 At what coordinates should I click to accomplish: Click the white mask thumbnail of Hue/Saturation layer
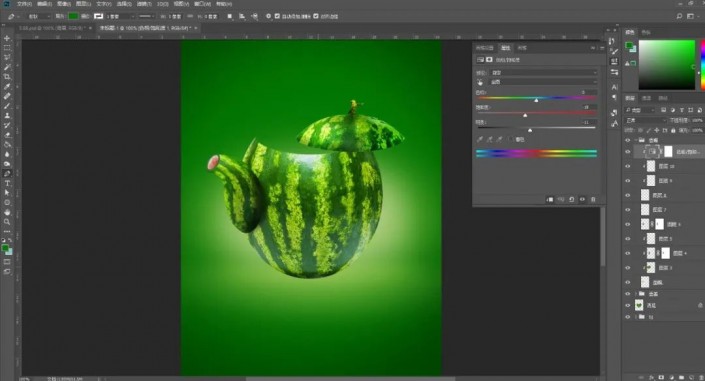(668, 152)
